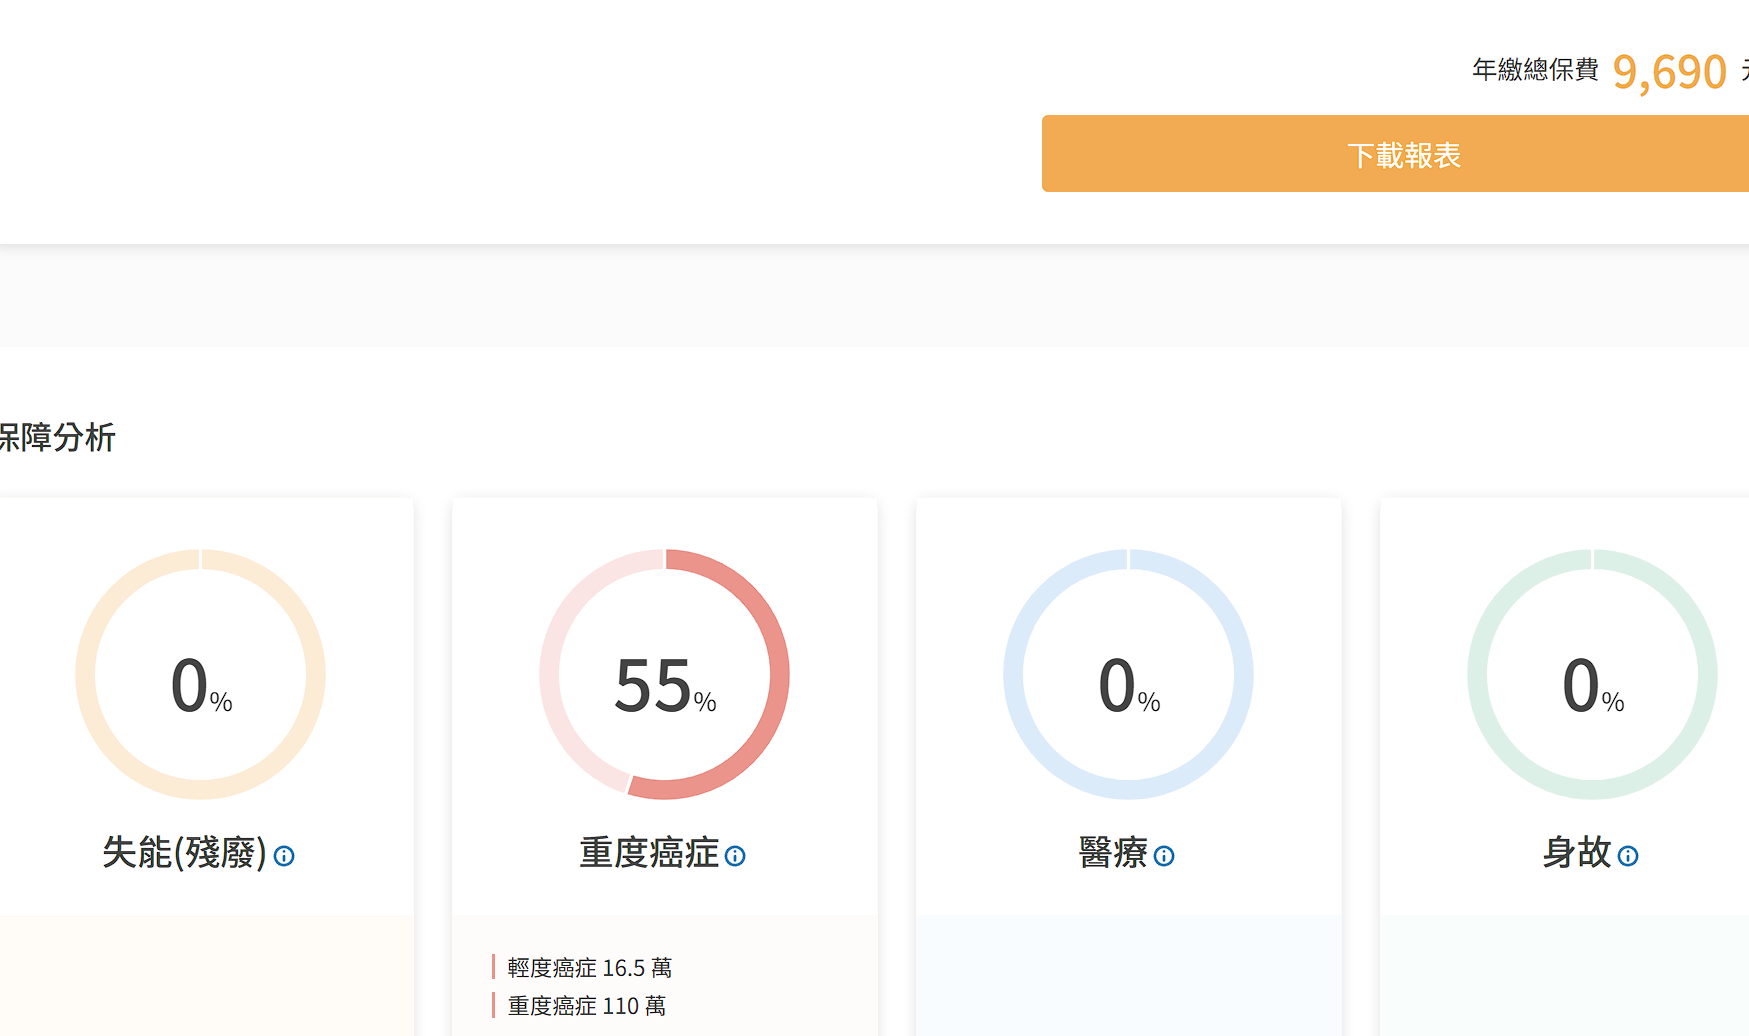Open info icon next to 身故
The width and height of the screenshot is (1749, 1036).
[x=1628, y=856]
